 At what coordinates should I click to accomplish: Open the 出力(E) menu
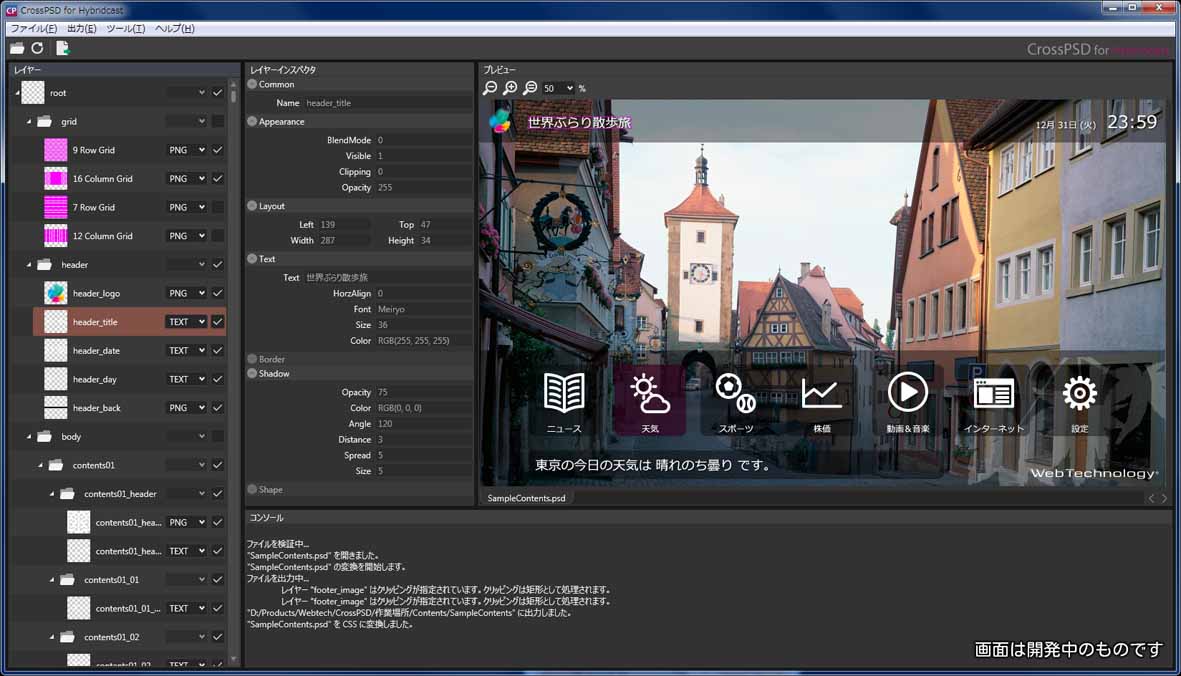81,28
